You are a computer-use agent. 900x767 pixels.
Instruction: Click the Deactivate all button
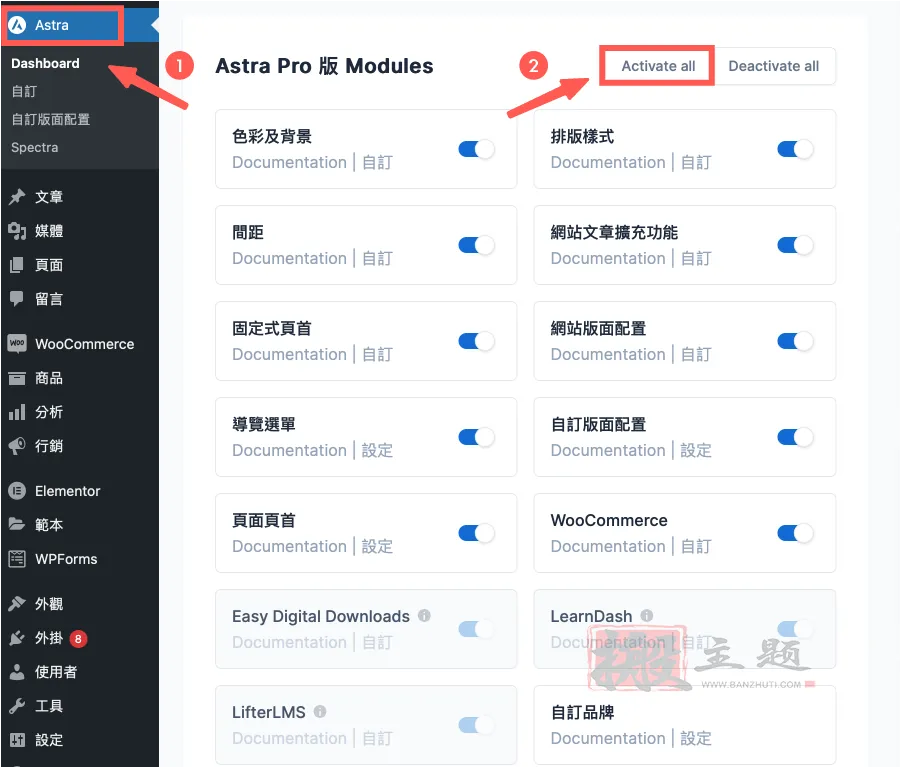pyautogui.click(x=774, y=66)
